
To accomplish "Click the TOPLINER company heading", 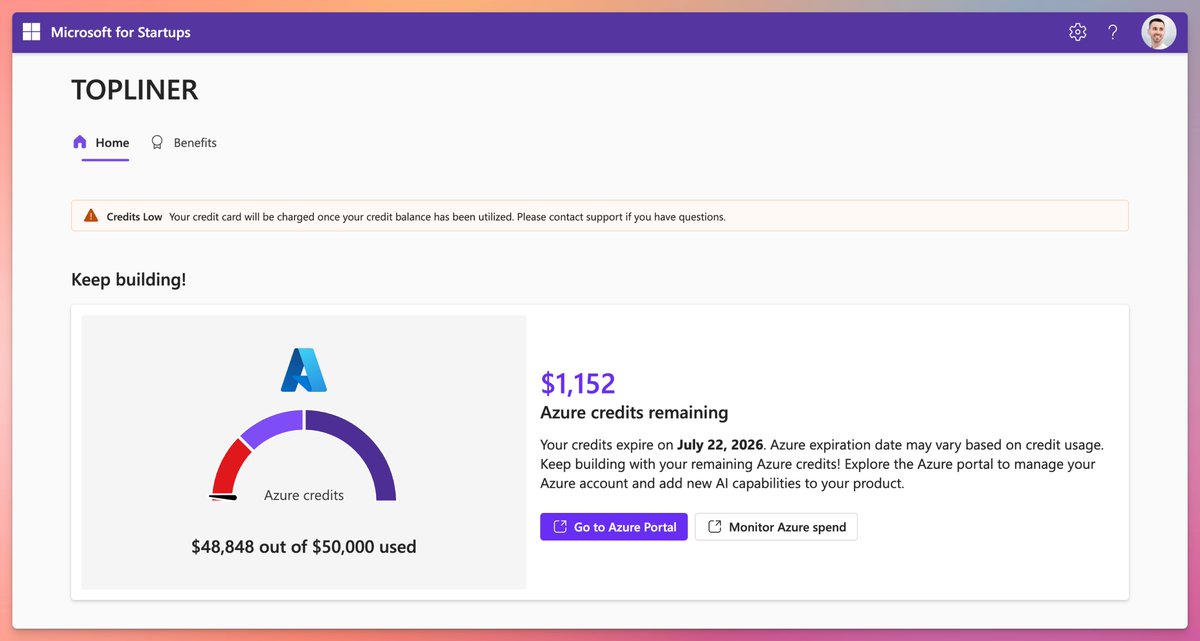I will pyautogui.click(x=135, y=90).
